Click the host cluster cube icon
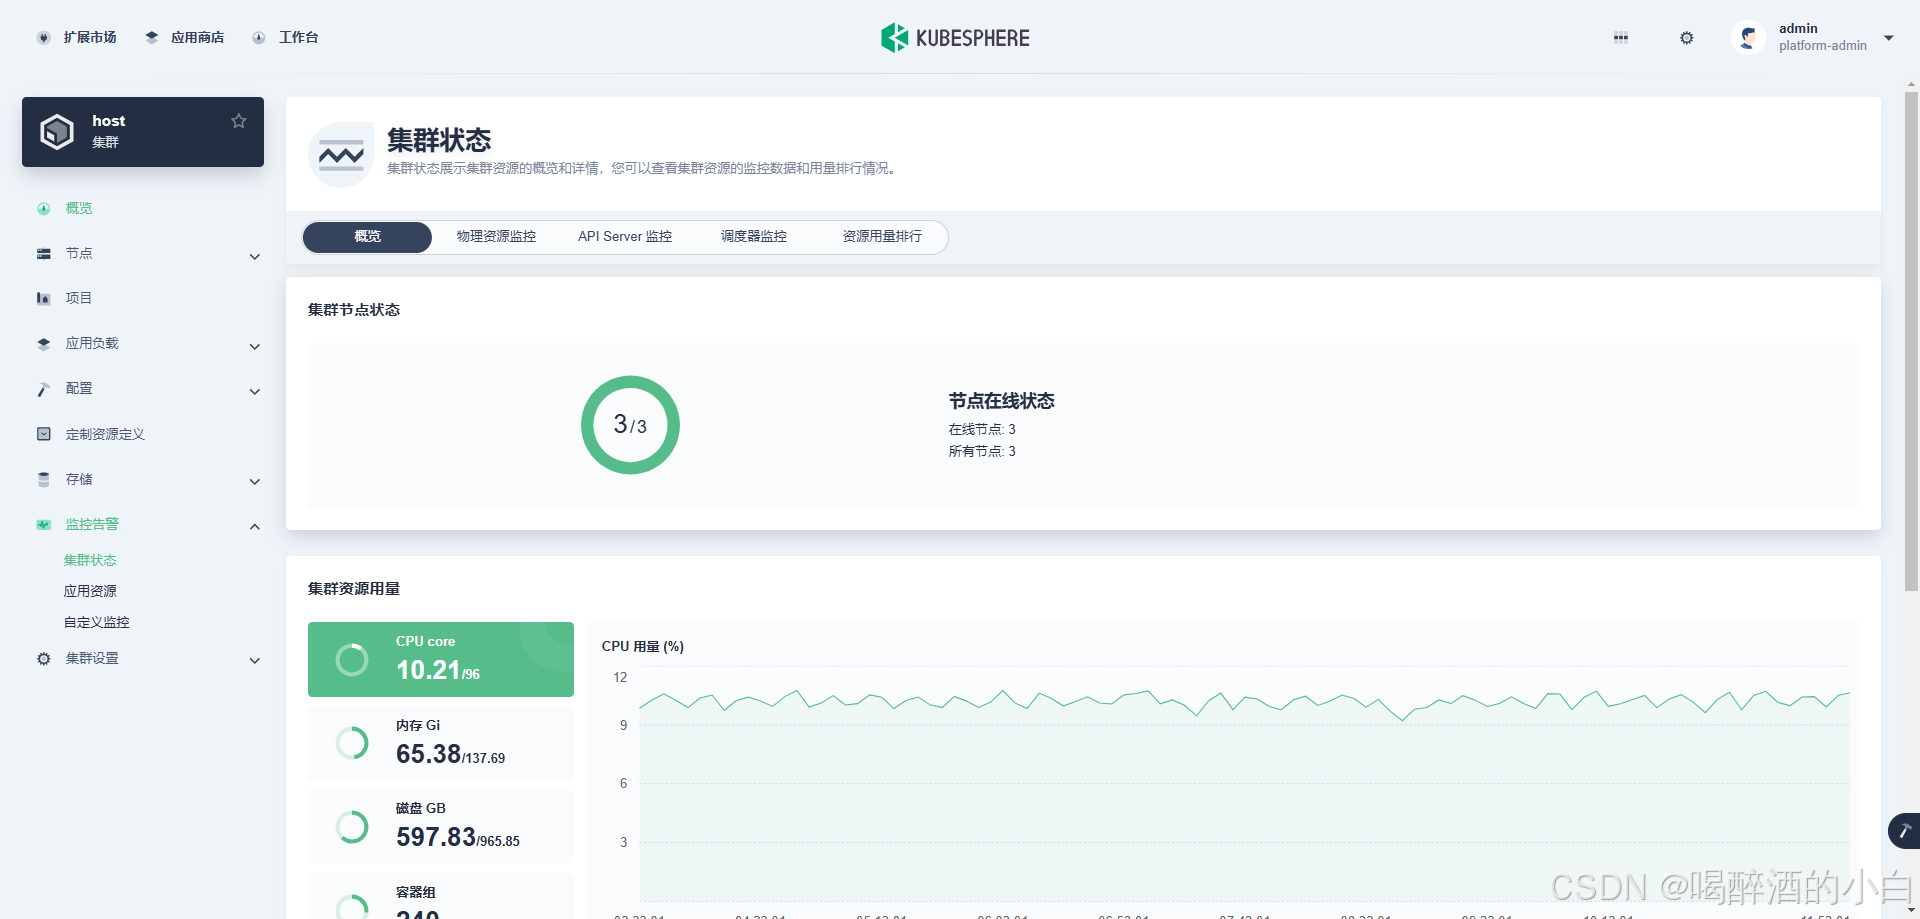This screenshot has height=919, width=1920. [57, 131]
